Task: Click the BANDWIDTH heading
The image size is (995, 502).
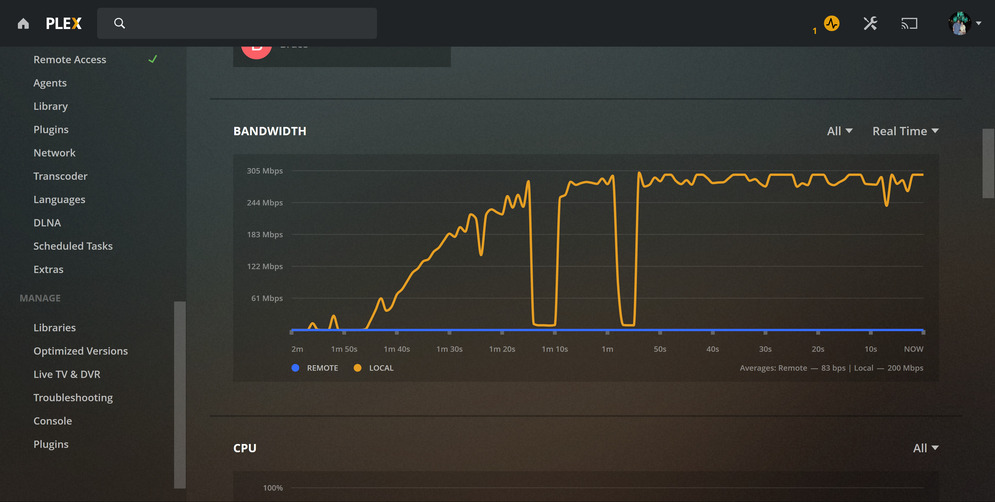Action: pyautogui.click(x=270, y=131)
